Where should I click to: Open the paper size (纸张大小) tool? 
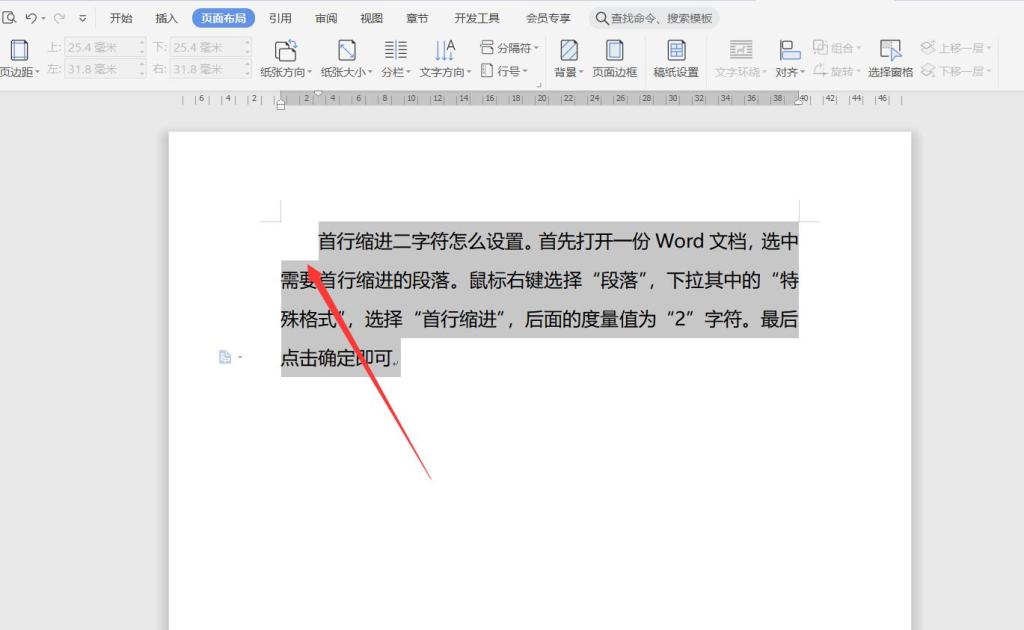pyautogui.click(x=346, y=50)
